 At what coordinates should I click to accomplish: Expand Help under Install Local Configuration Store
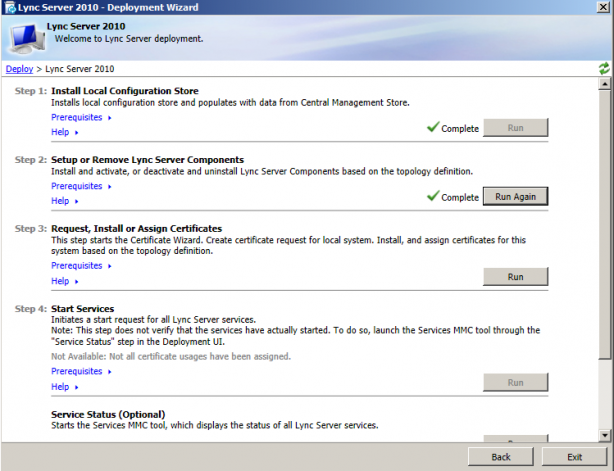(65, 132)
